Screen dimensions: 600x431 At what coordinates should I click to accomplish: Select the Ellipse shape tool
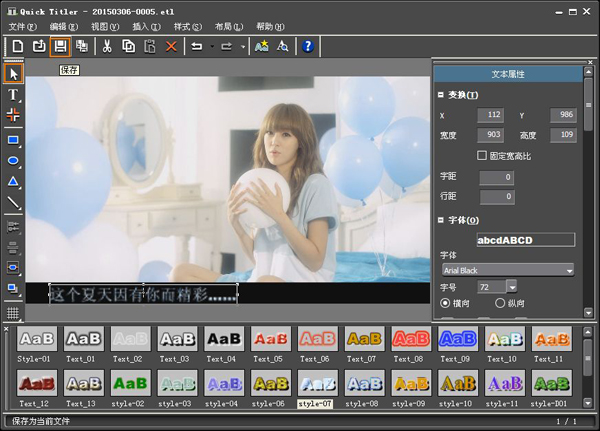pyautogui.click(x=13, y=160)
